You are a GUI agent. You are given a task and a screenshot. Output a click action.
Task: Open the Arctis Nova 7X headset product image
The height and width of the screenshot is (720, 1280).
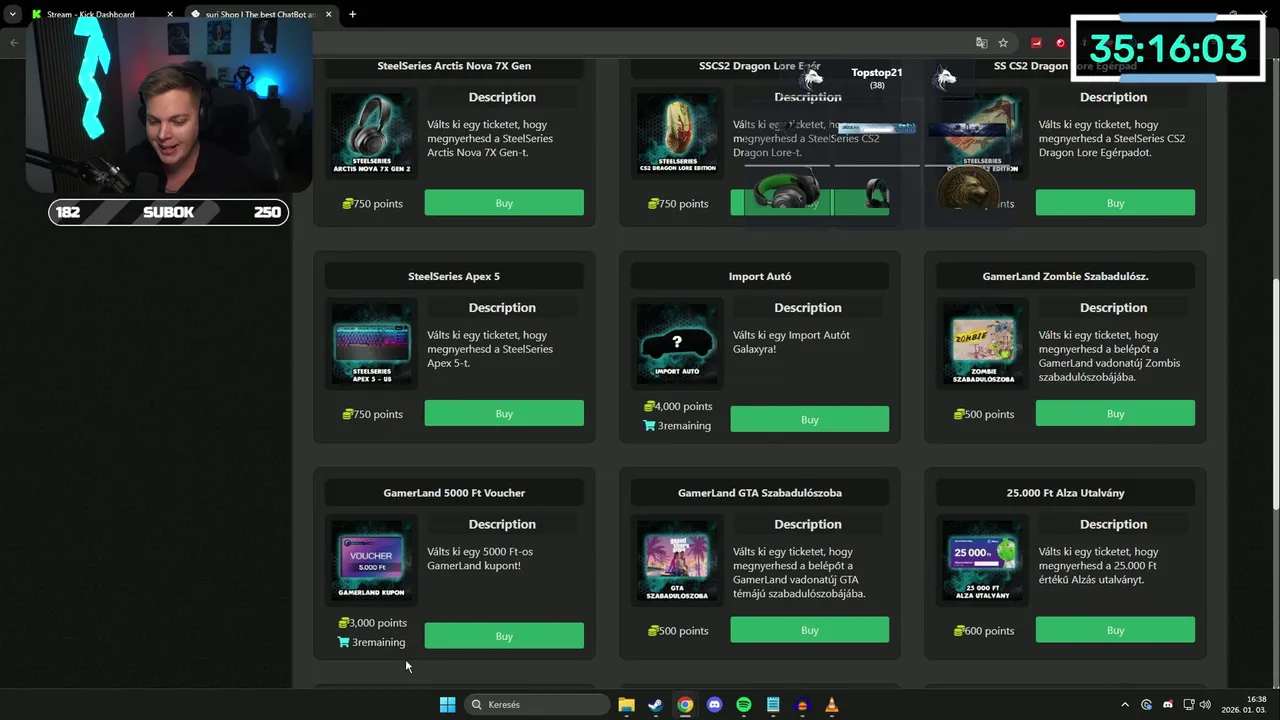[372, 134]
